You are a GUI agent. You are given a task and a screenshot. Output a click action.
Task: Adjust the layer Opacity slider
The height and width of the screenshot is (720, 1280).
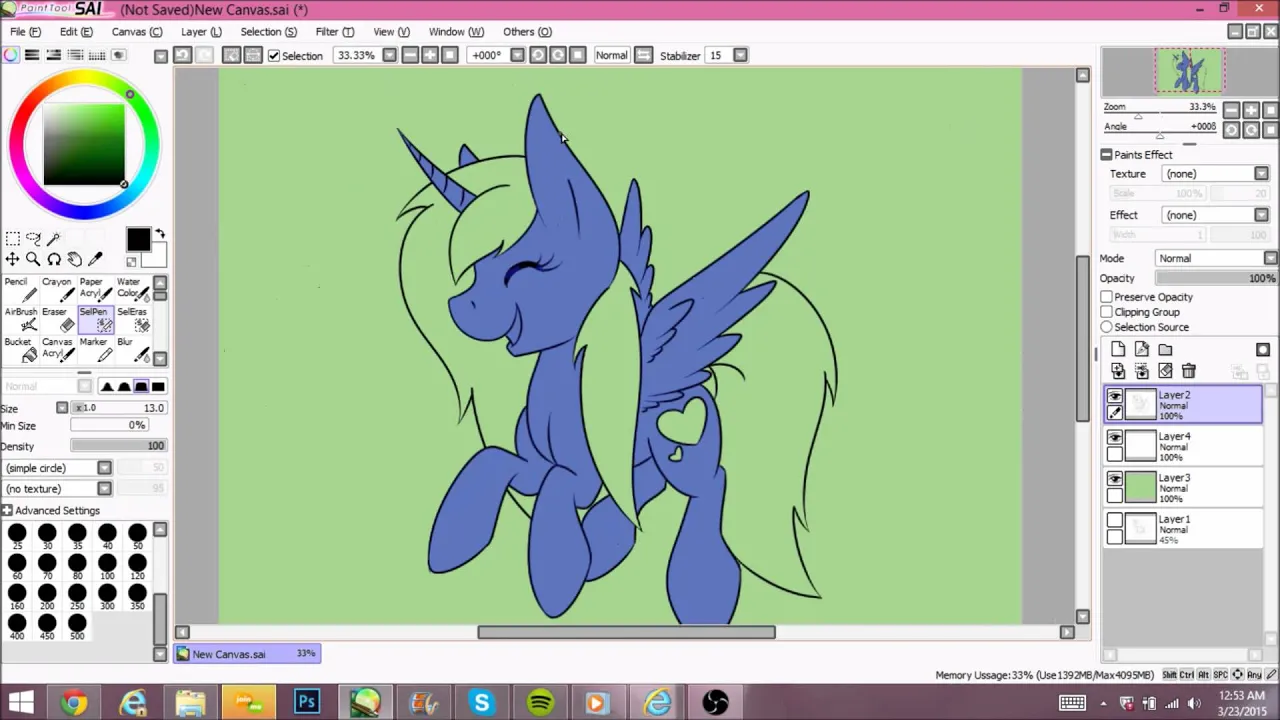[x=1216, y=278]
